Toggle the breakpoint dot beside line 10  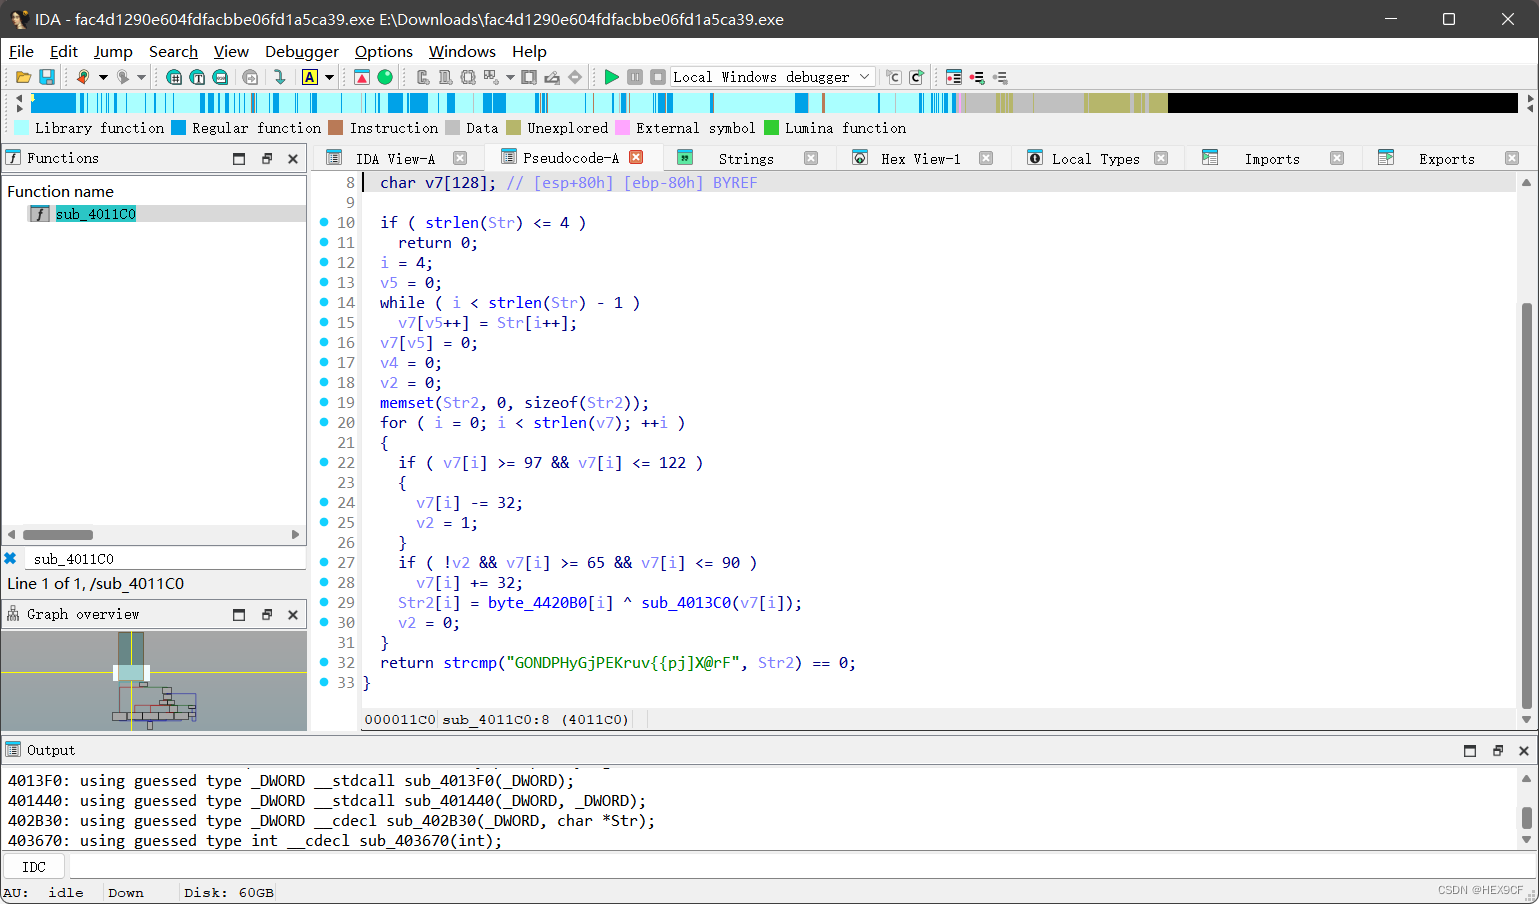[x=323, y=222]
